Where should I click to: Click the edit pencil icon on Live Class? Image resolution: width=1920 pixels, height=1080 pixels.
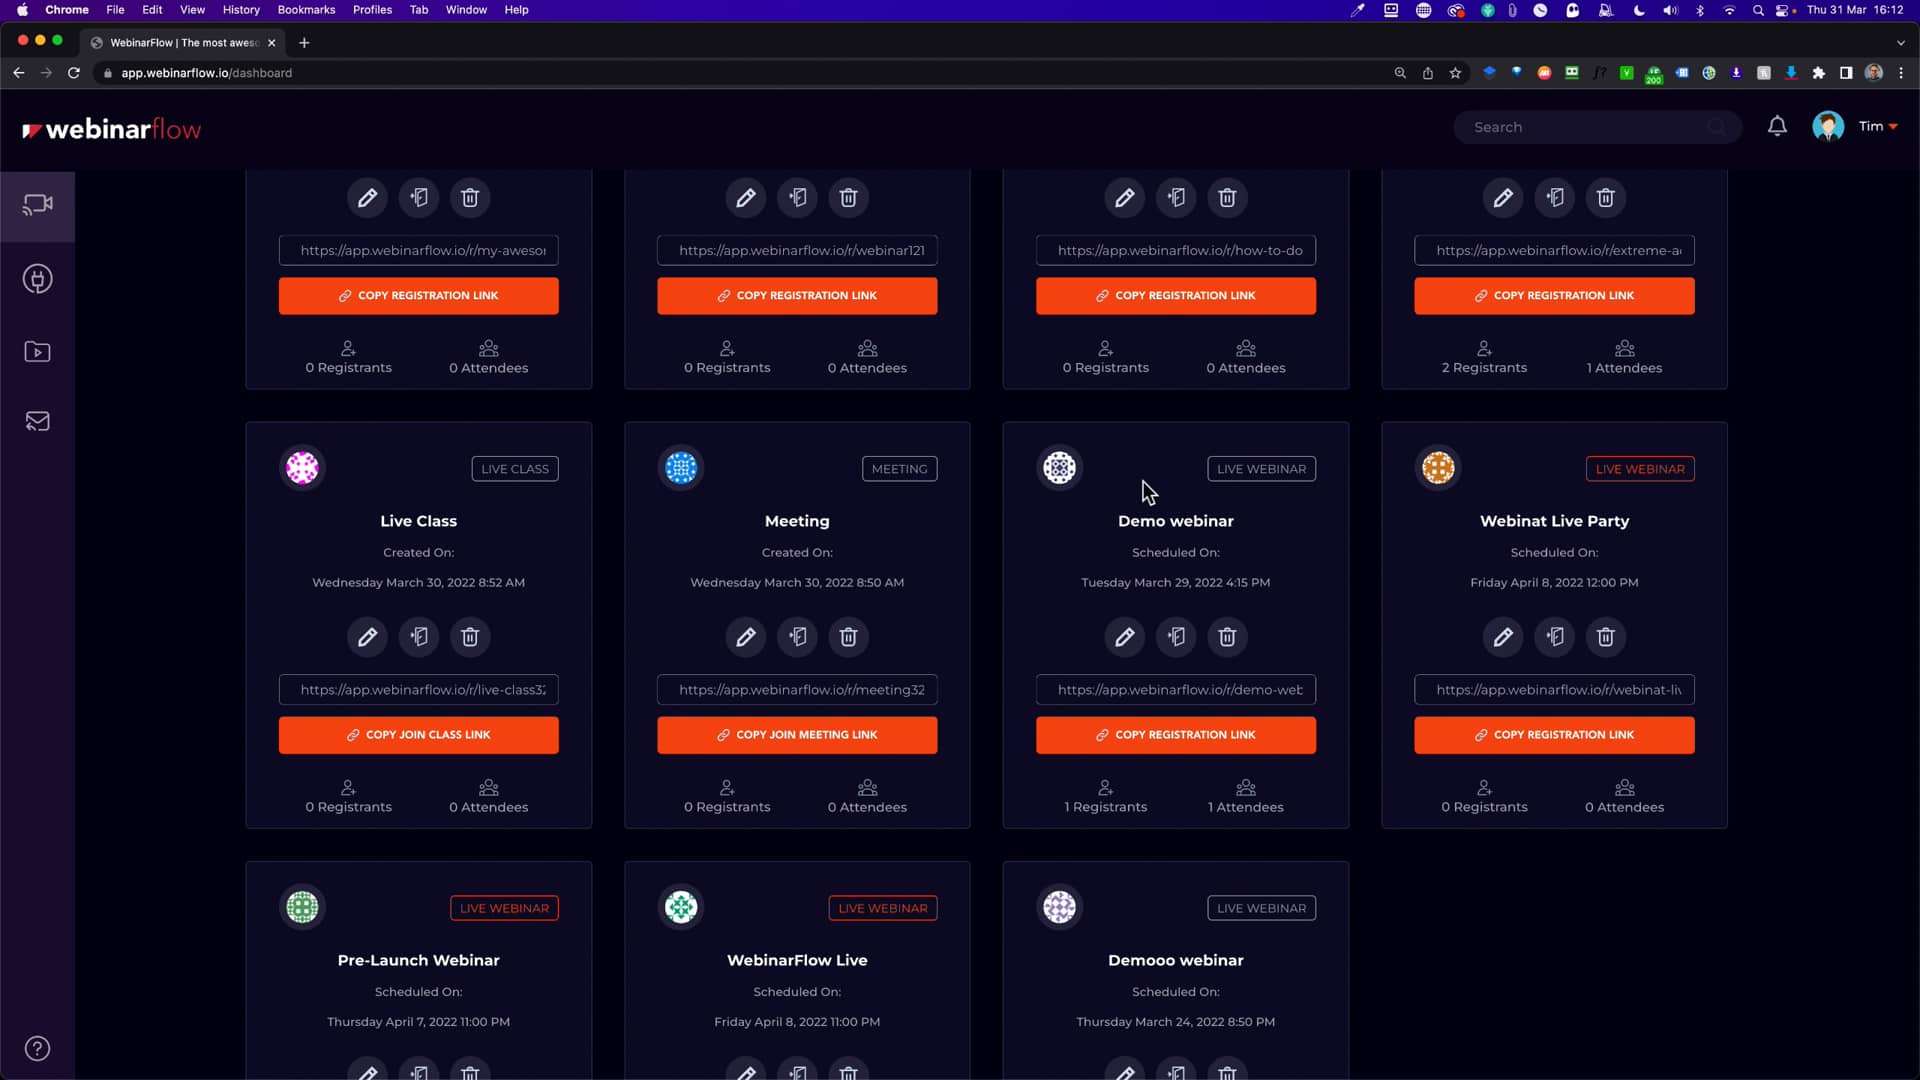click(x=367, y=637)
